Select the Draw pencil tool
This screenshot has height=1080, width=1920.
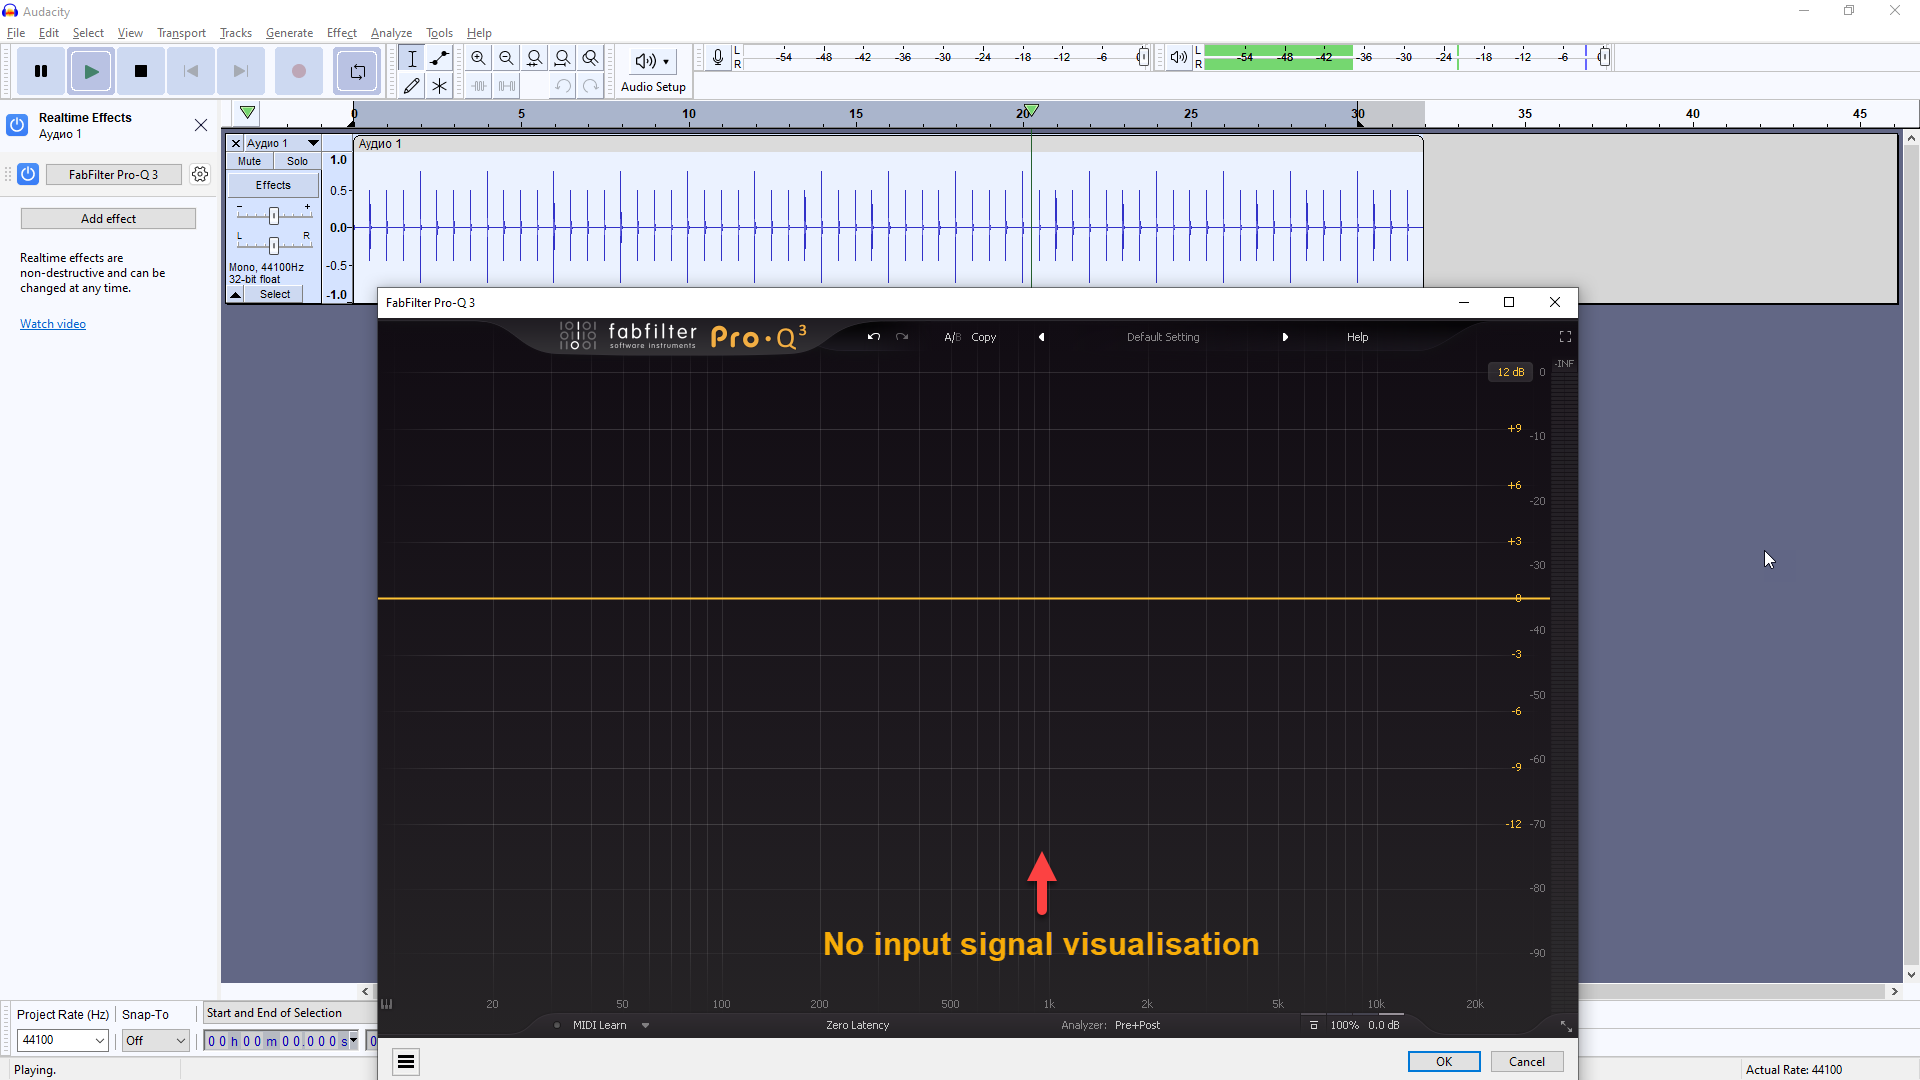click(x=411, y=86)
